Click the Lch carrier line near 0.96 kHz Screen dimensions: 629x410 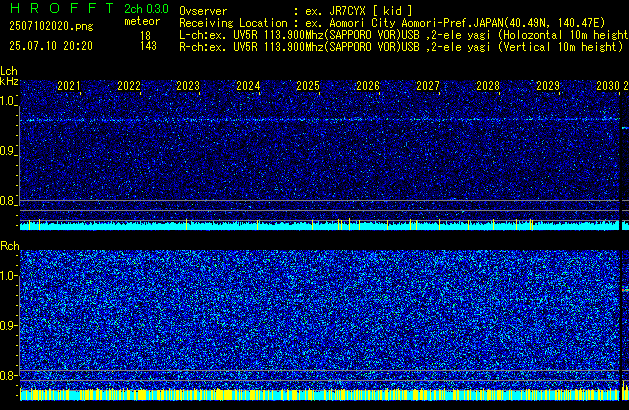tap(320, 120)
